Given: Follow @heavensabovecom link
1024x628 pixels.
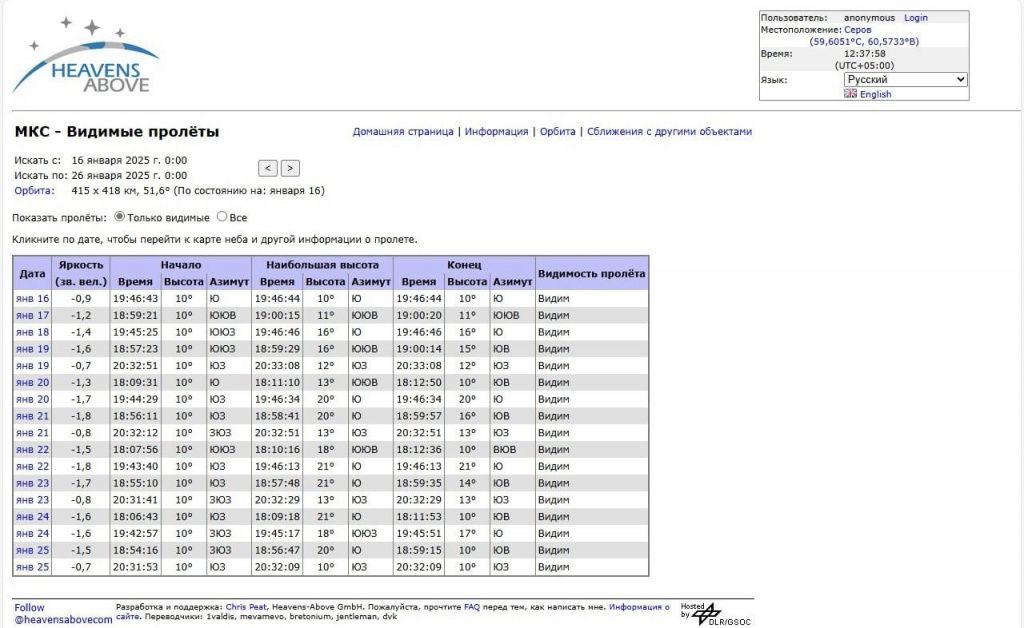Looking at the screenshot, I should point(62,620).
